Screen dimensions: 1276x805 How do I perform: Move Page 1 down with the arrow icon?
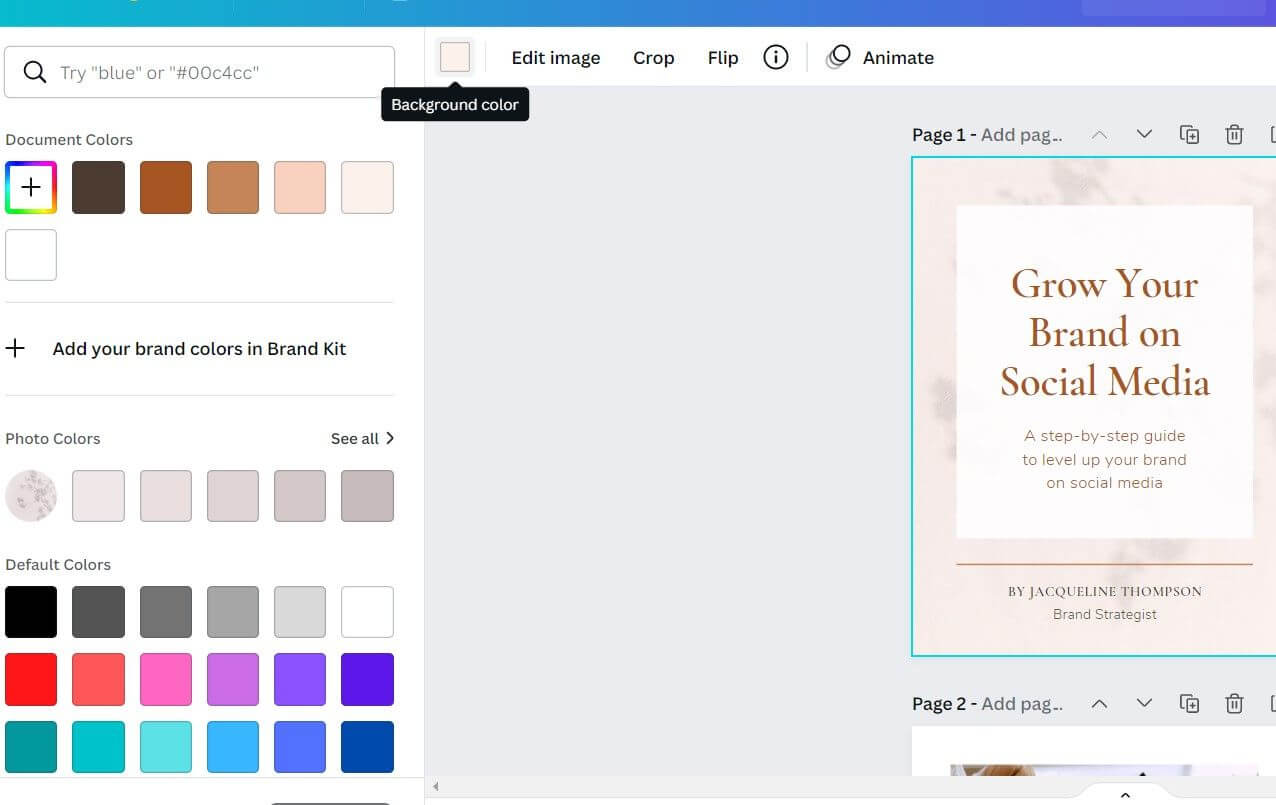[1144, 134]
